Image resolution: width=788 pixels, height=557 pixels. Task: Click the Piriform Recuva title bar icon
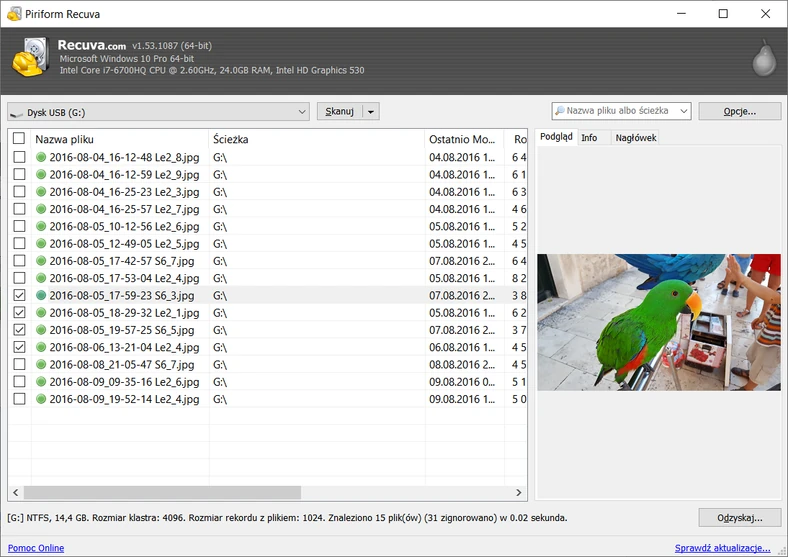[x=14, y=14]
